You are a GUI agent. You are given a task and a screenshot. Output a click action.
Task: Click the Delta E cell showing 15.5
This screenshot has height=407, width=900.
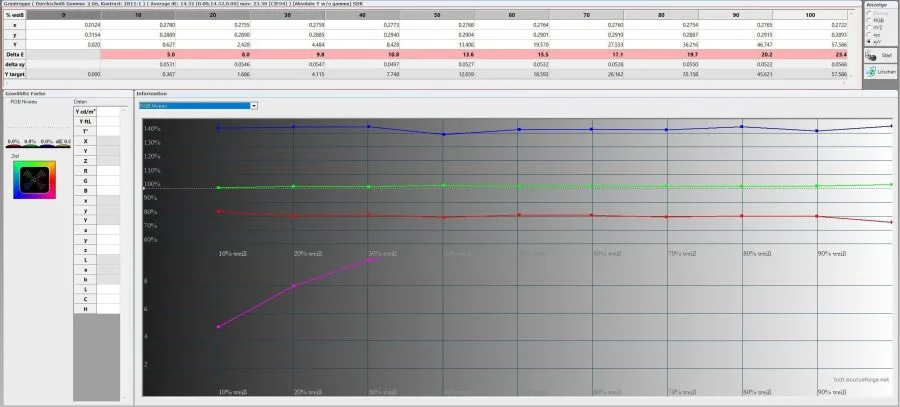click(512, 54)
